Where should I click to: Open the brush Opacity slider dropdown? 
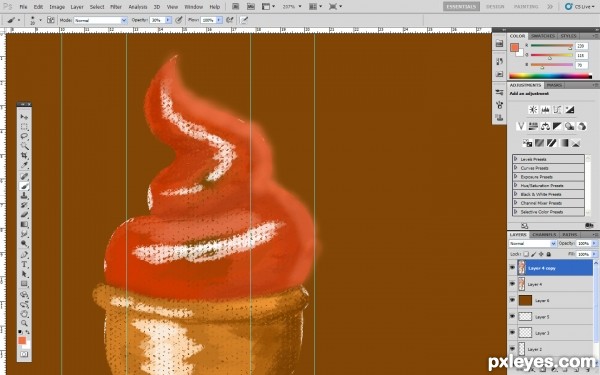168,20
